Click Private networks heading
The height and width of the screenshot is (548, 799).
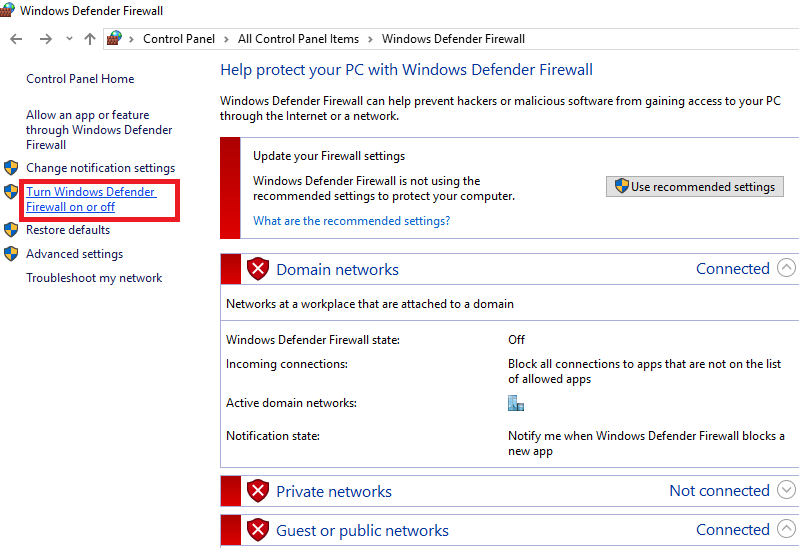pos(334,491)
